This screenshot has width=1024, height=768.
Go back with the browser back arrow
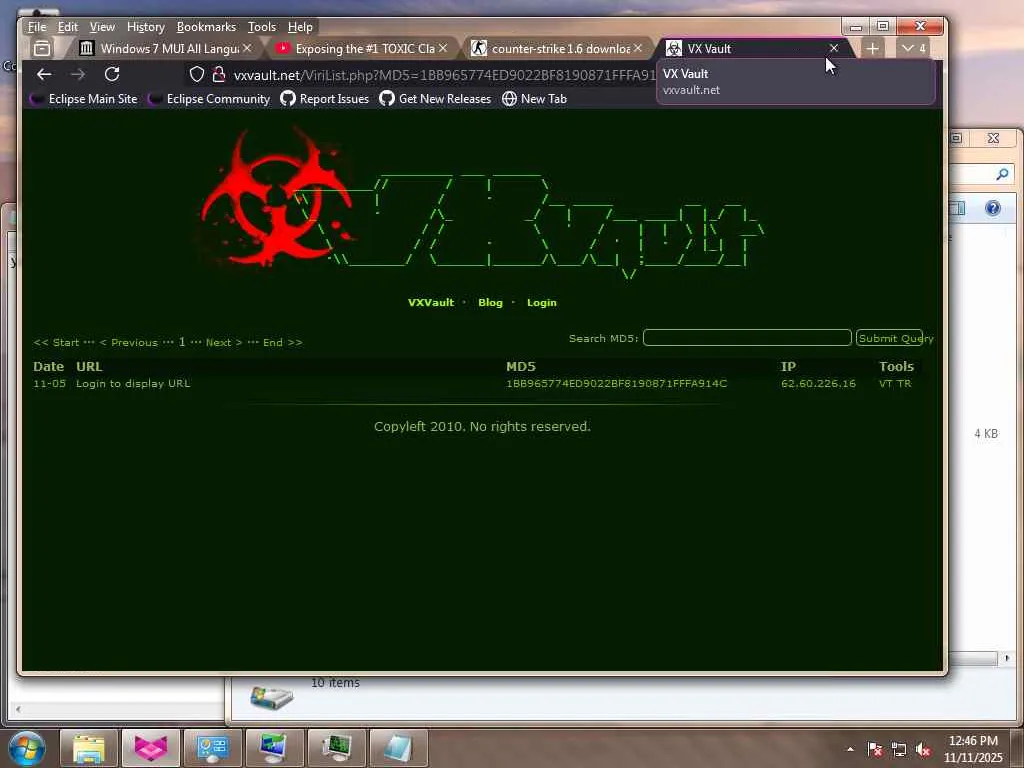(x=44, y=74)
